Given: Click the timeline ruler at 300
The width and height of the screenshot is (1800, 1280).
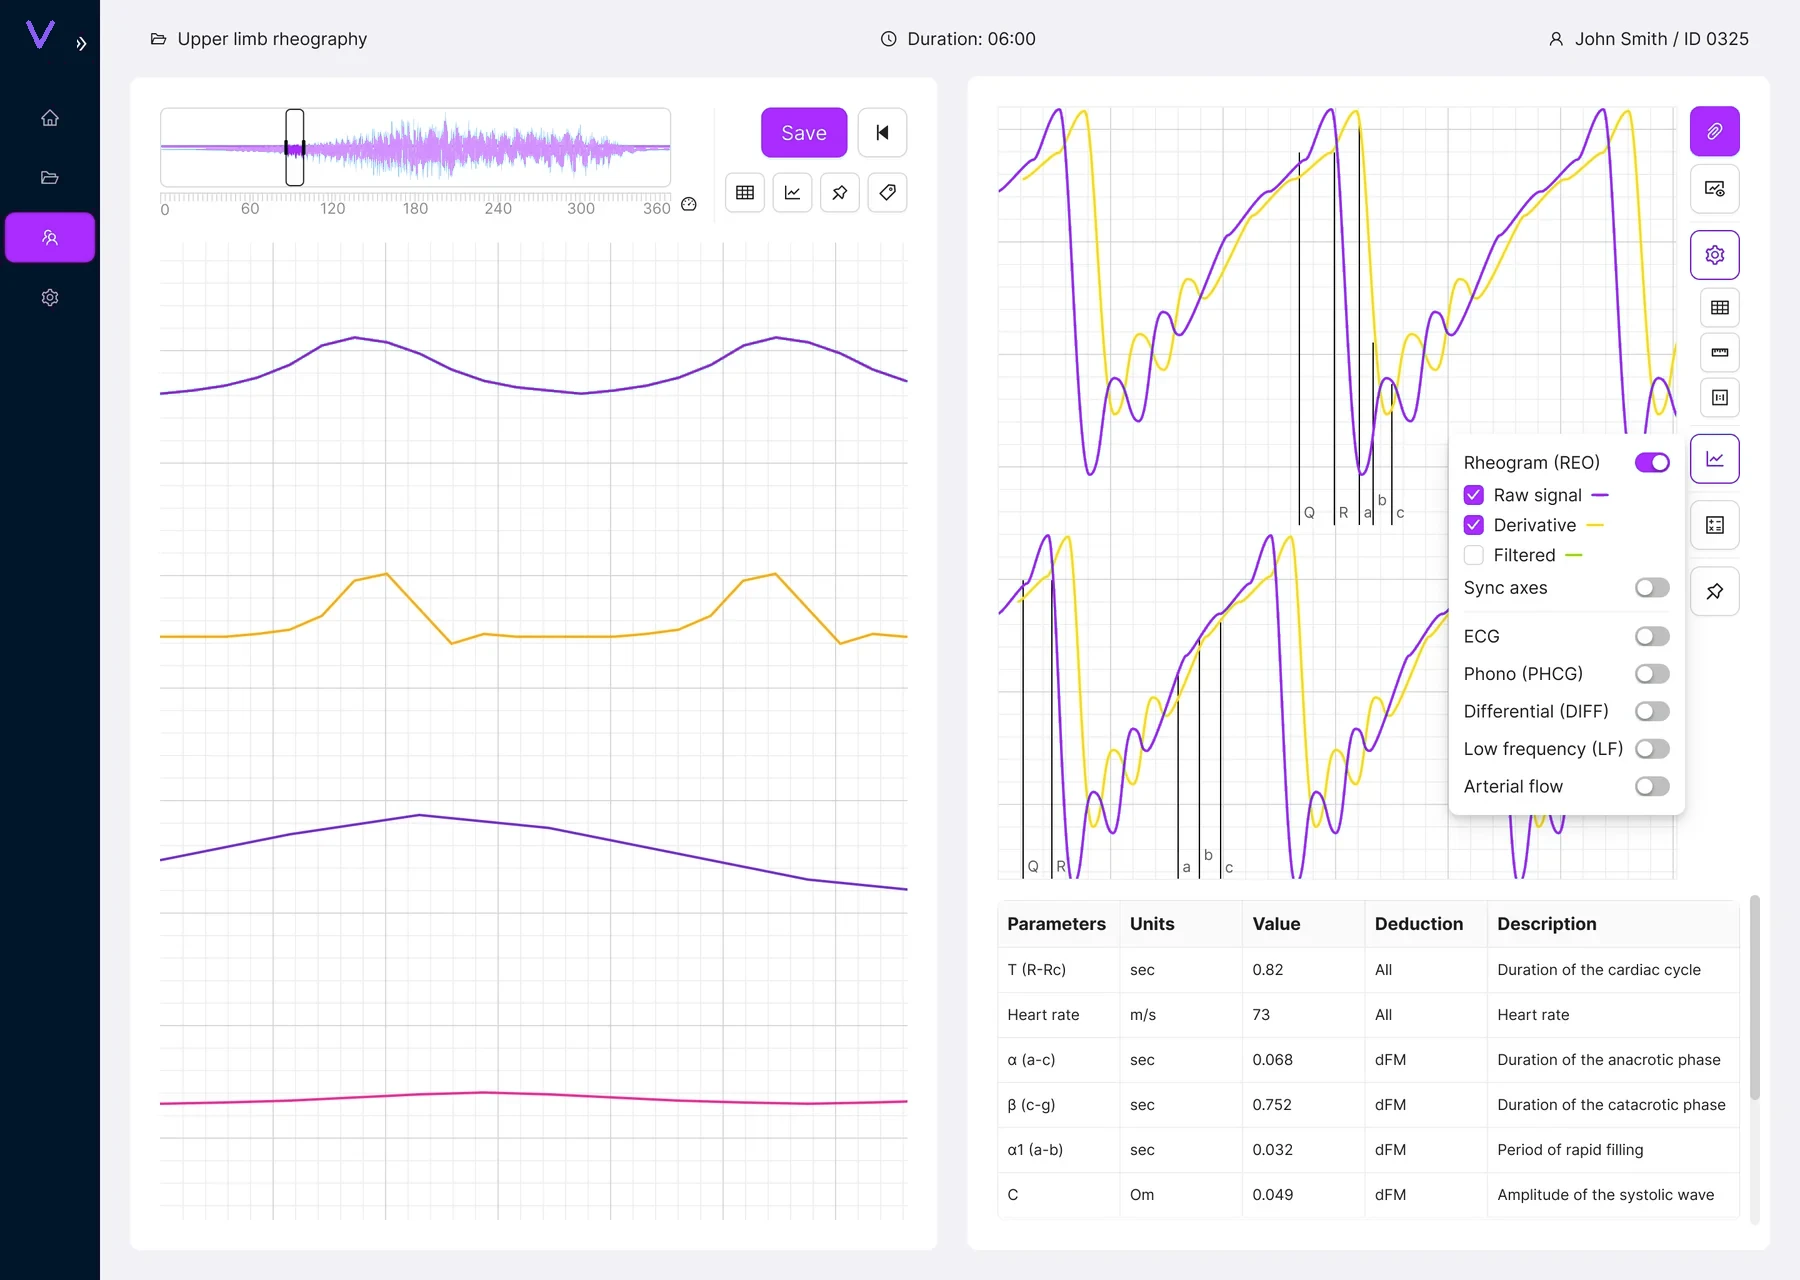Looking at the screenshot, I should pyautogui.click(x=581, y=208).
